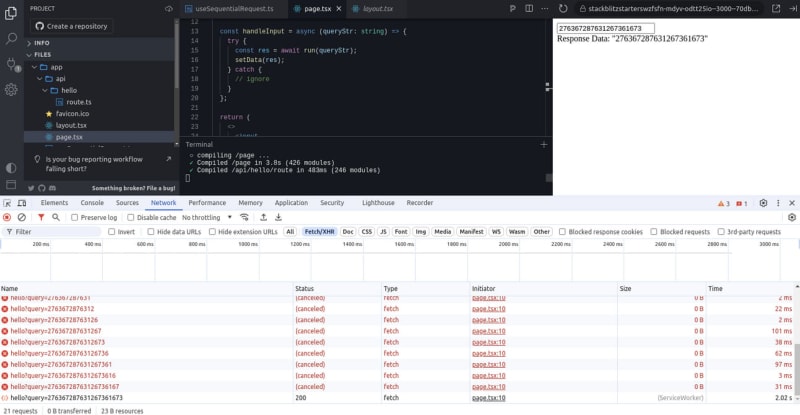Toggle the network filter funnel icon
800x415 pixels.
(41, 217)
